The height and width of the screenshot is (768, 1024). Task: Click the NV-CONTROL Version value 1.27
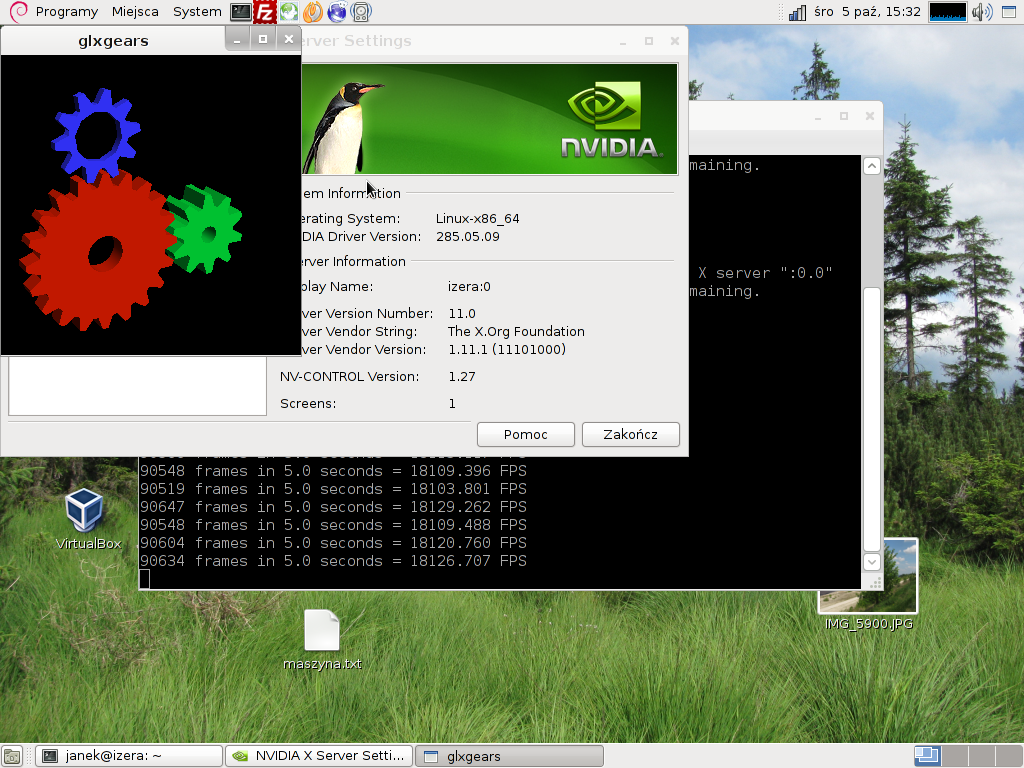[x=462, y=377]
